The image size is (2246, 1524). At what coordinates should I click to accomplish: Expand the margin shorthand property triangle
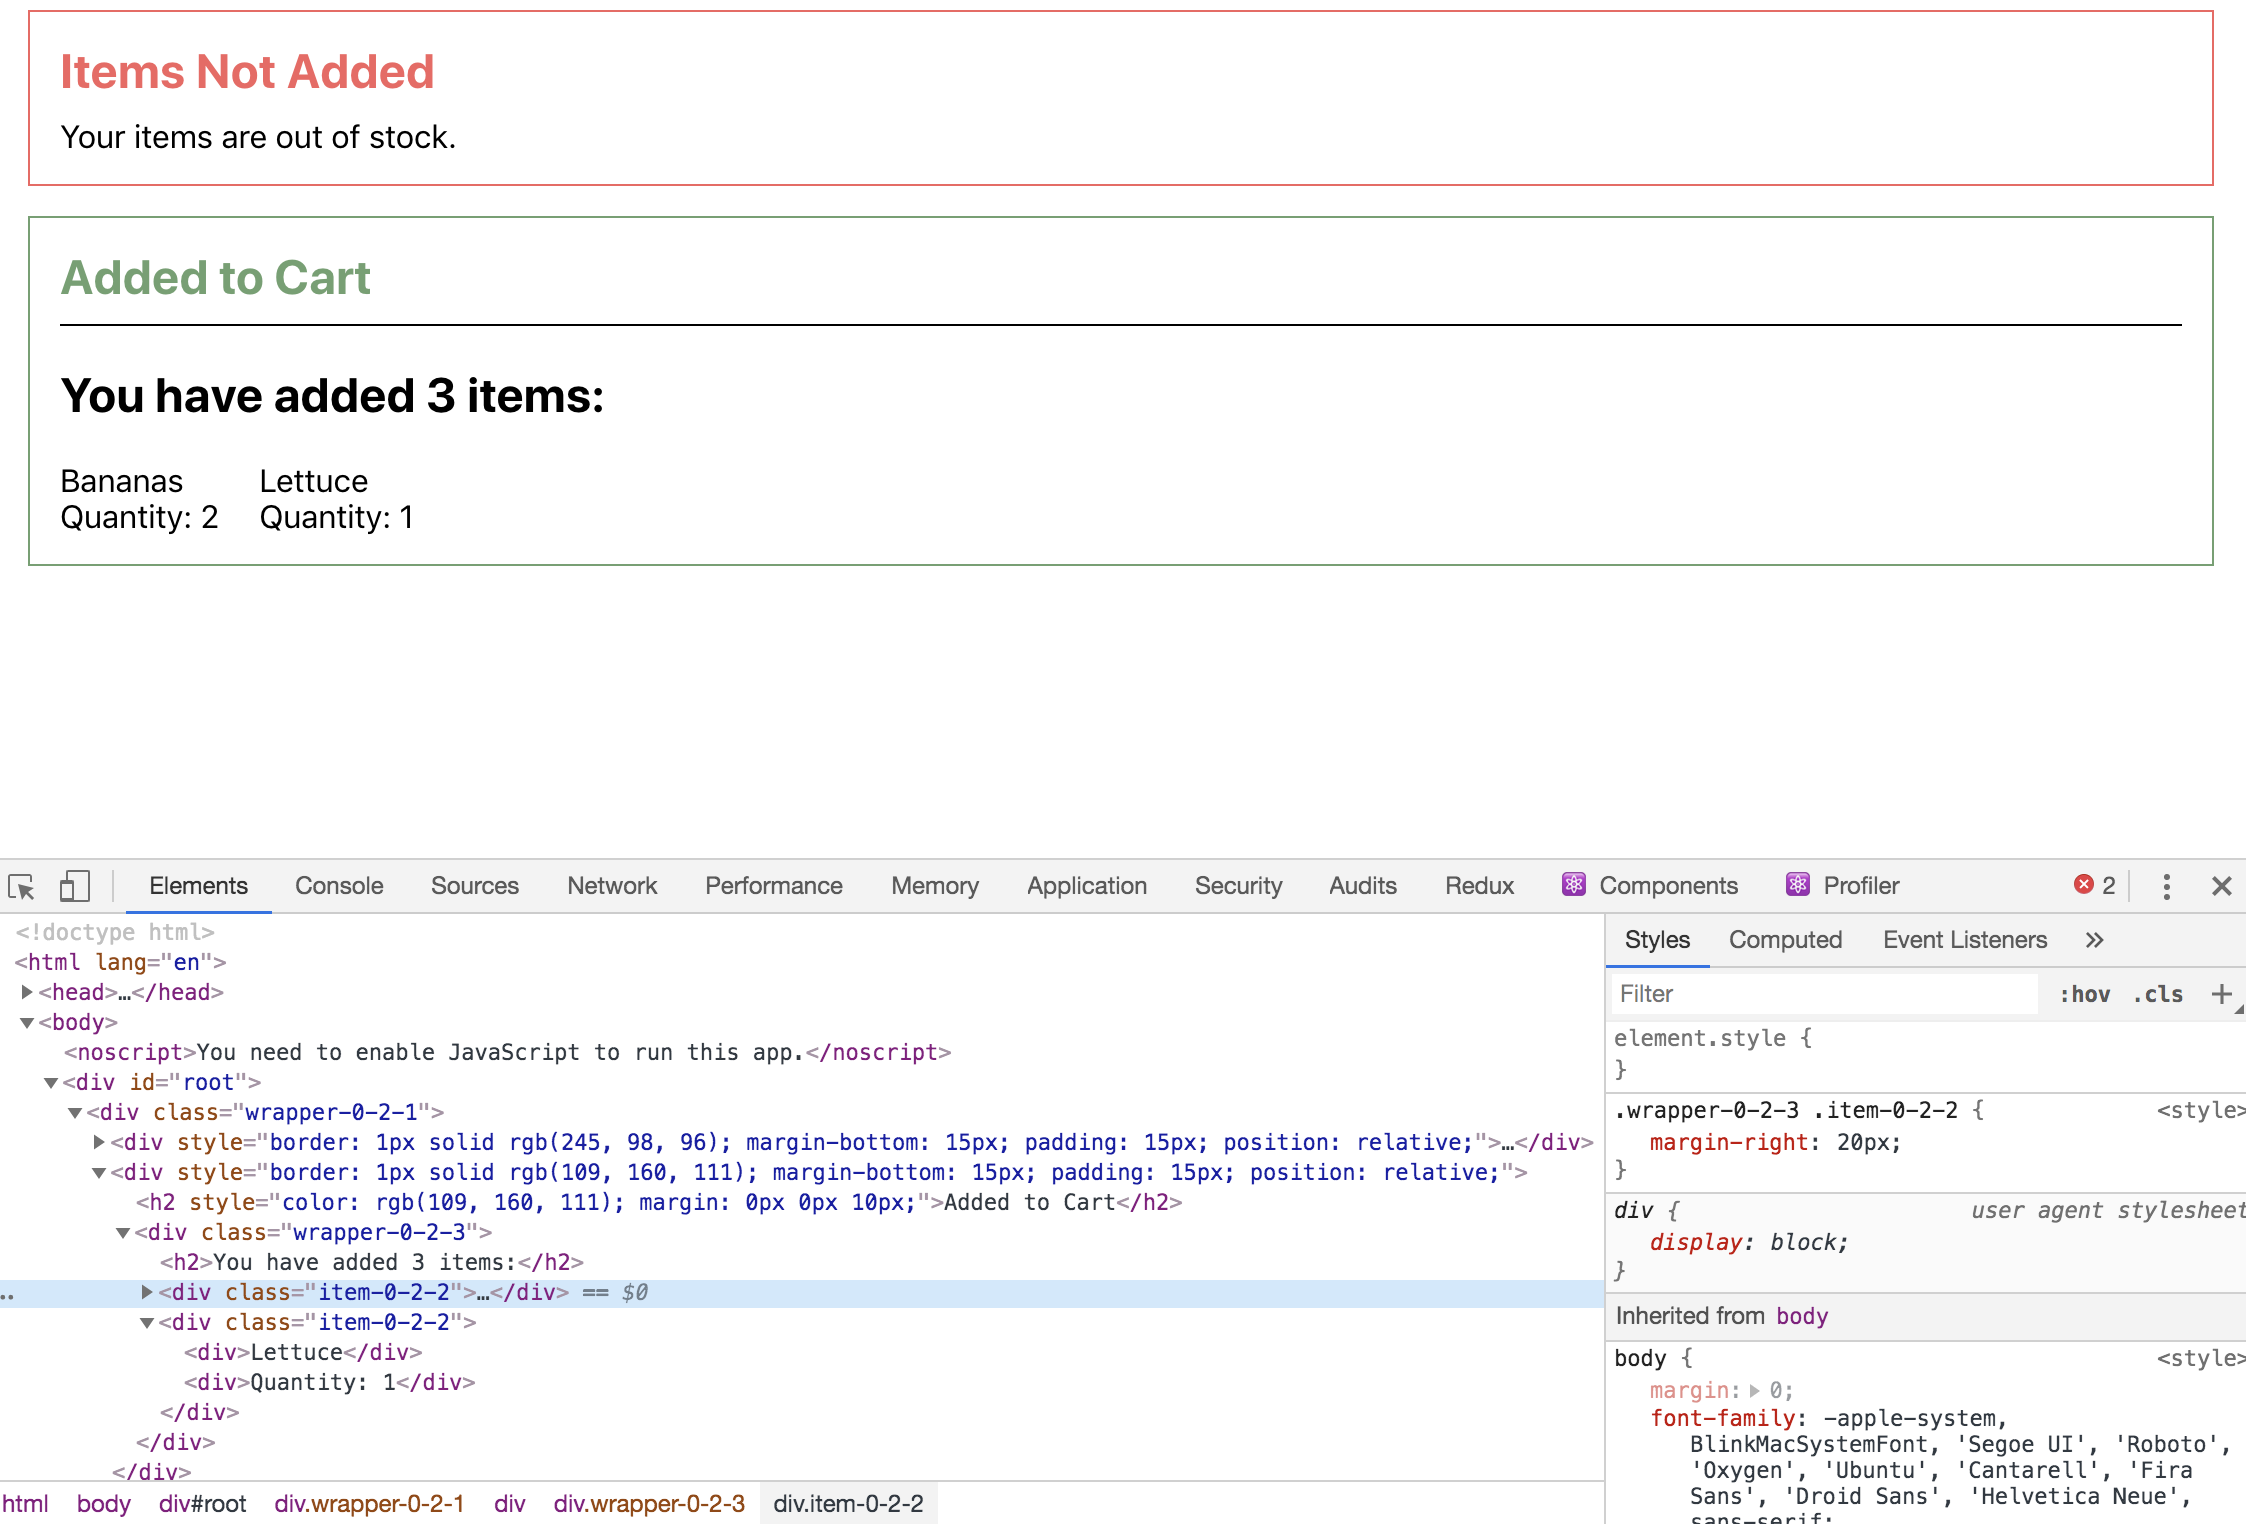1754,1391
